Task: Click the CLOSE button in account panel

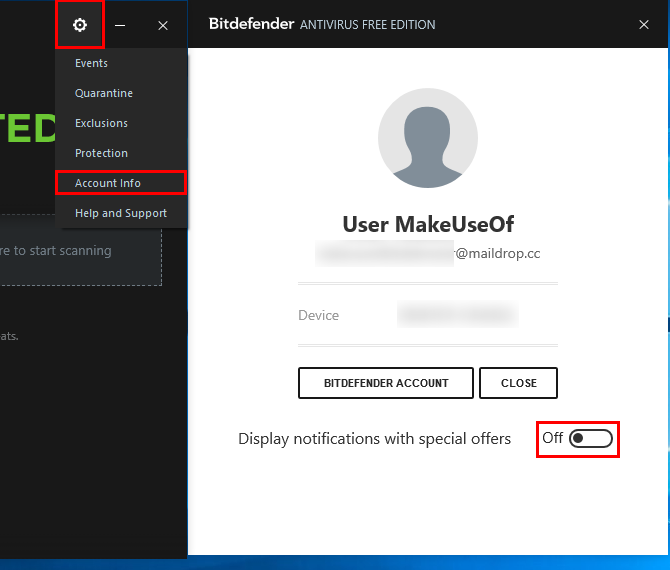Action: click(x=518, y=383)
